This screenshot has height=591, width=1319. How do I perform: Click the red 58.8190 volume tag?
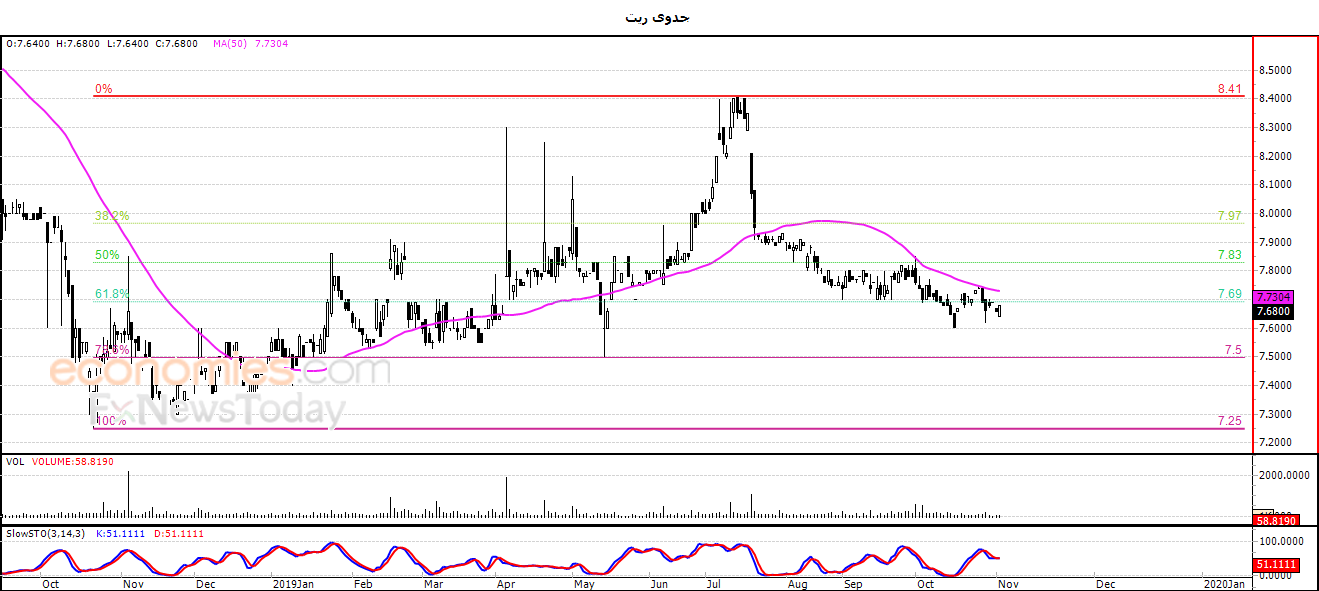[1274, 520]
